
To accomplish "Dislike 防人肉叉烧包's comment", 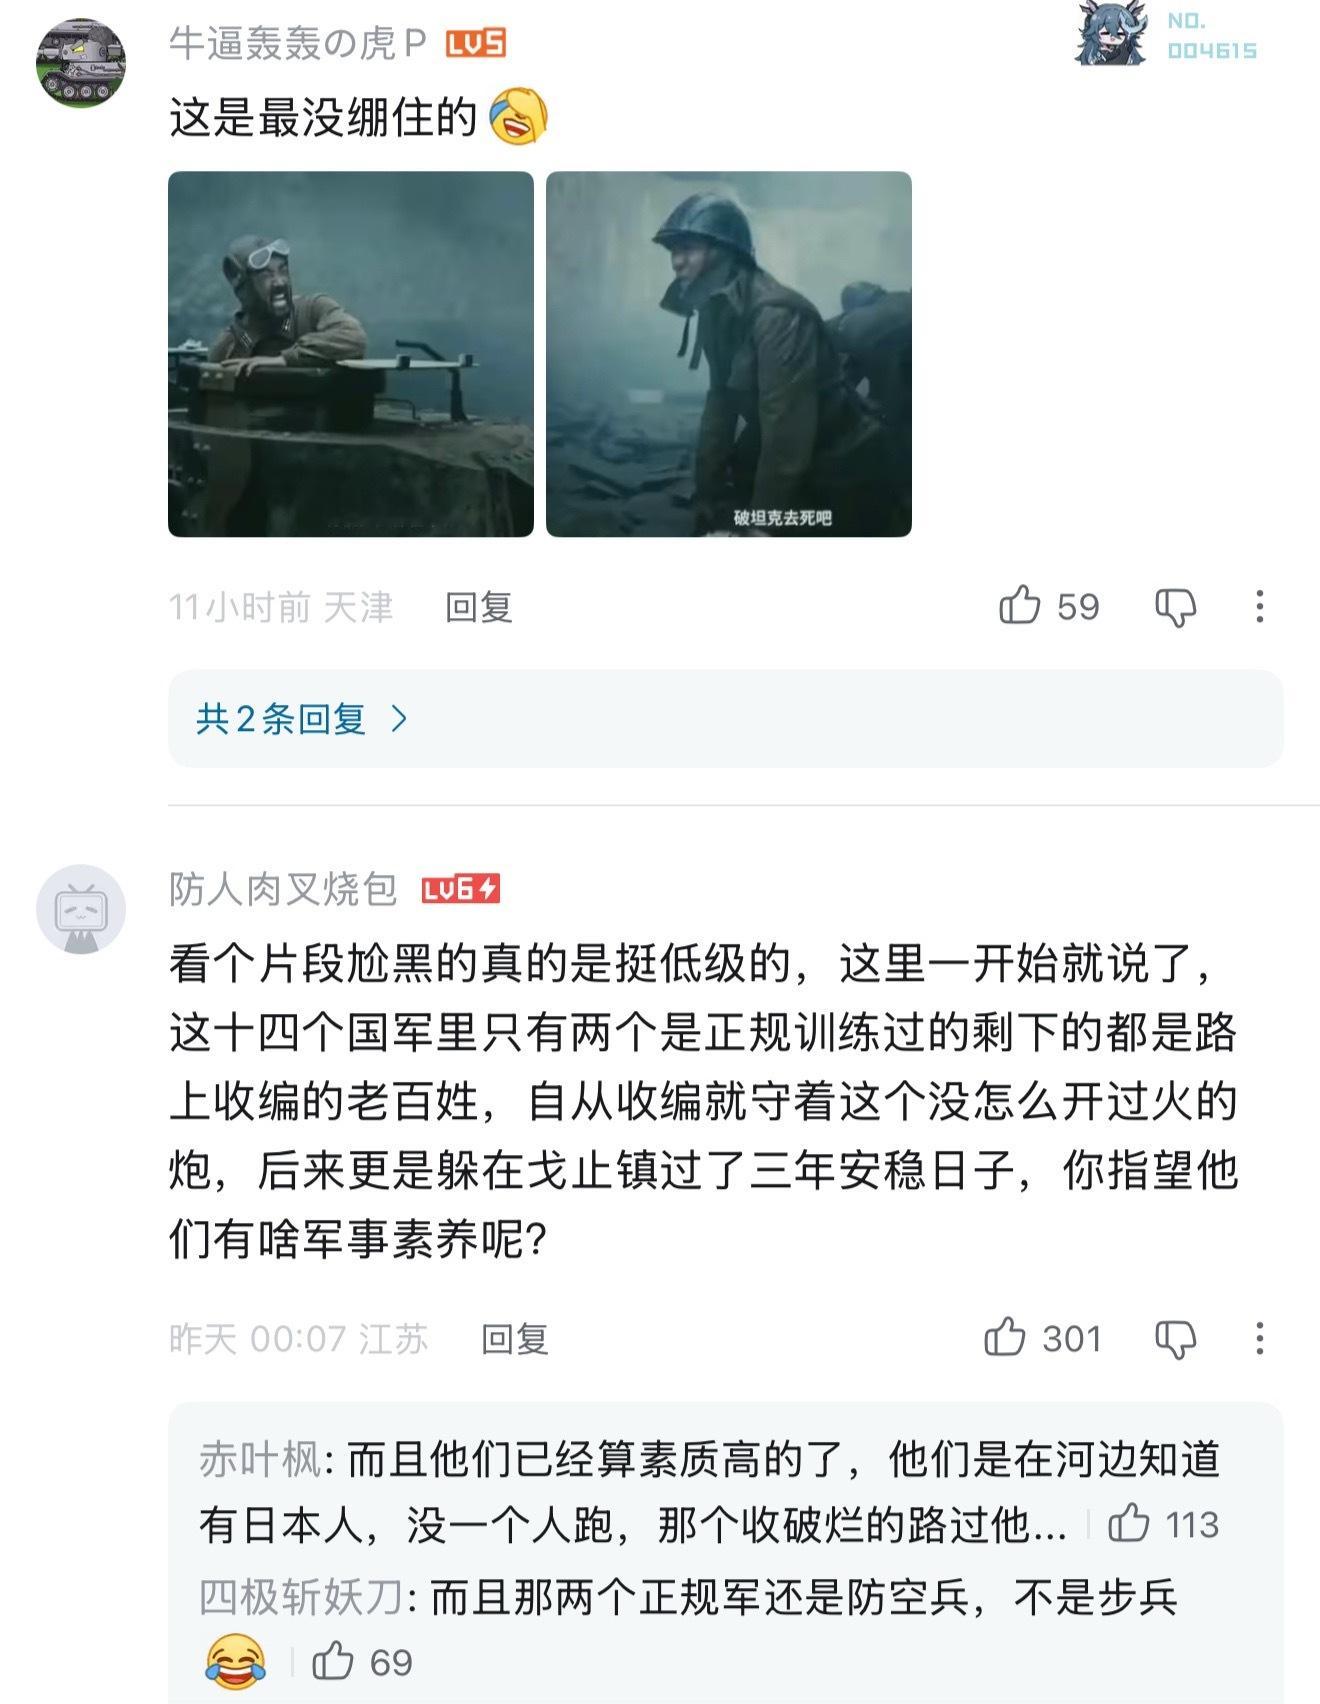I will coord(1175,1339).
